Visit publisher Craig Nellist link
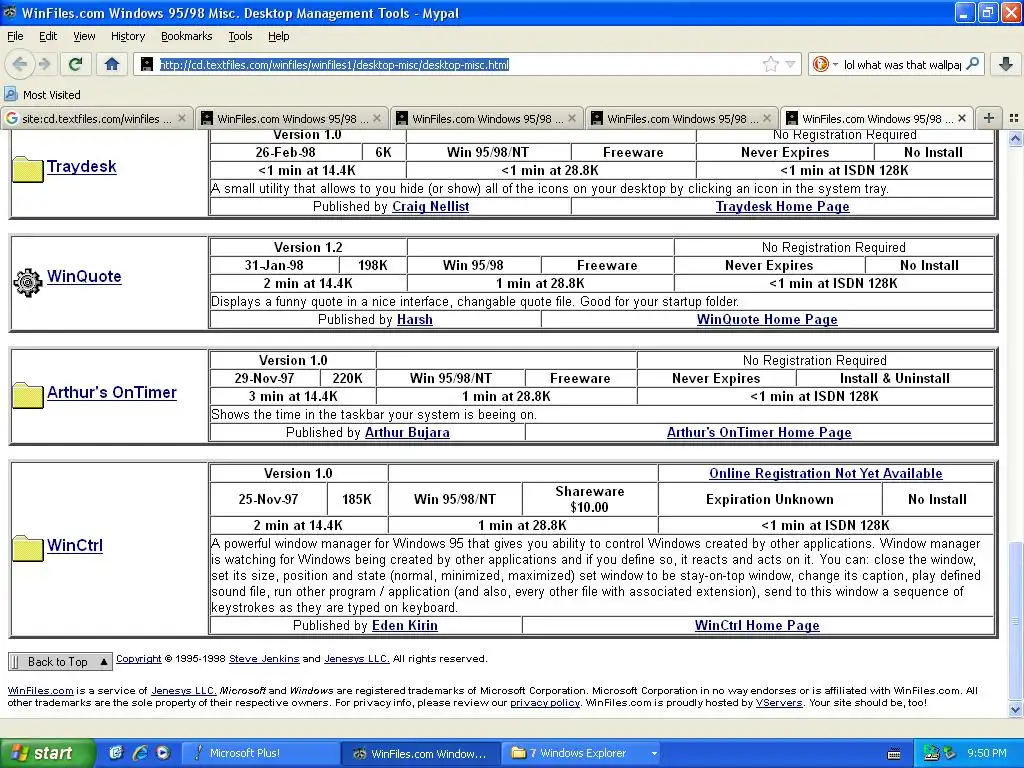1024x768 pixels. pos(430,206)
